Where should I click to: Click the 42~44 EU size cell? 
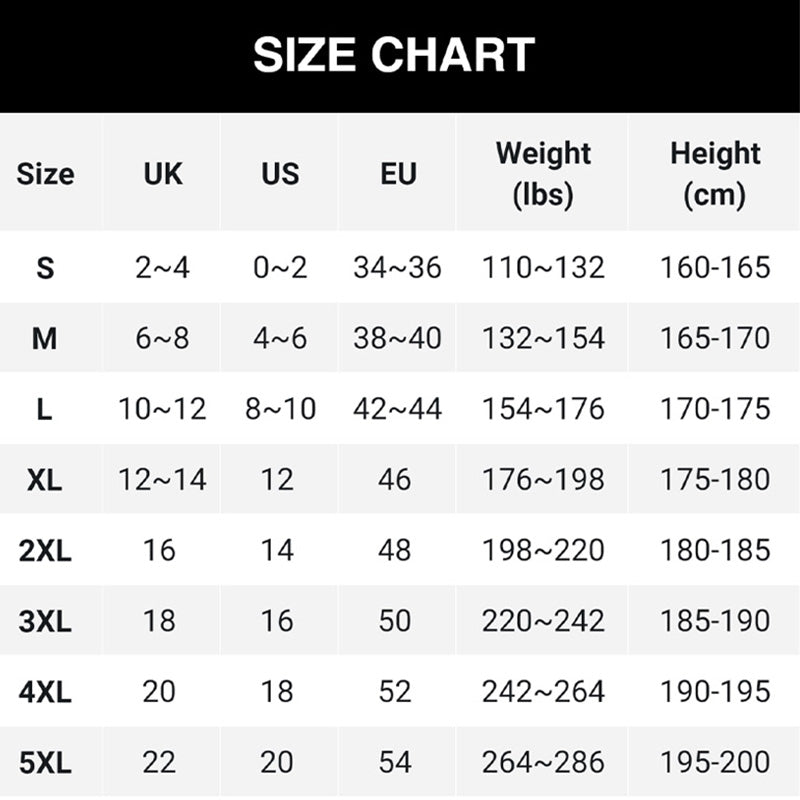(x=397, y=410)
